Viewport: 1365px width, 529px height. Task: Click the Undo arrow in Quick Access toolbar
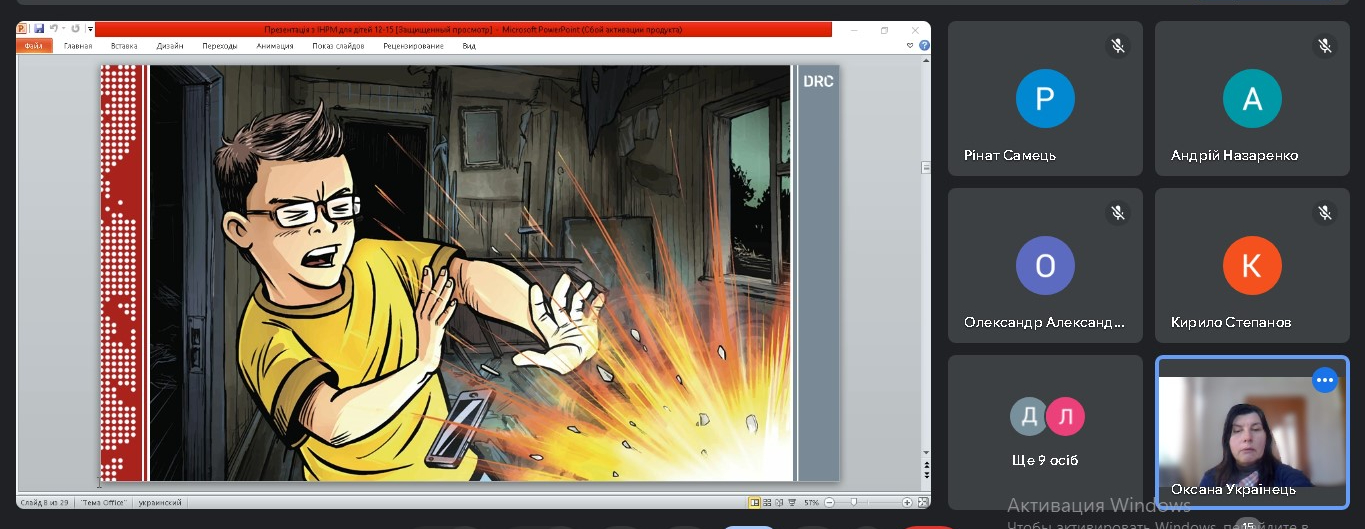coord(54,29)
